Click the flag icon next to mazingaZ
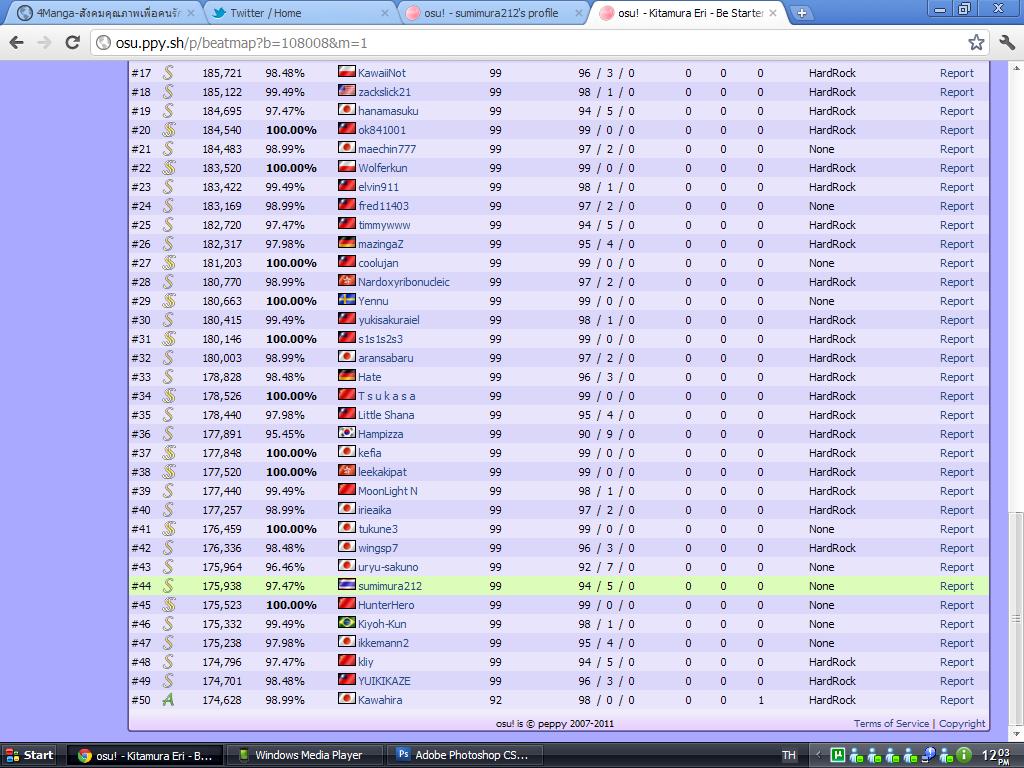 [346, 243]
